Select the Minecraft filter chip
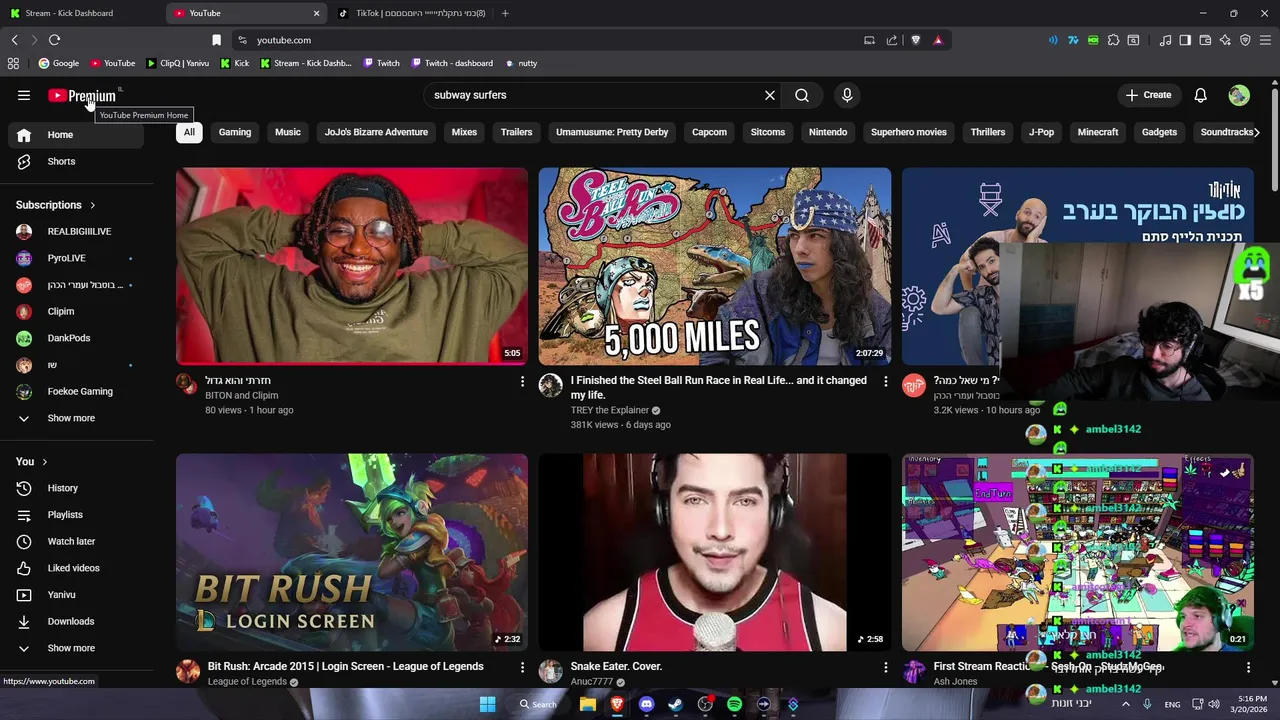 click(1098, 132)
